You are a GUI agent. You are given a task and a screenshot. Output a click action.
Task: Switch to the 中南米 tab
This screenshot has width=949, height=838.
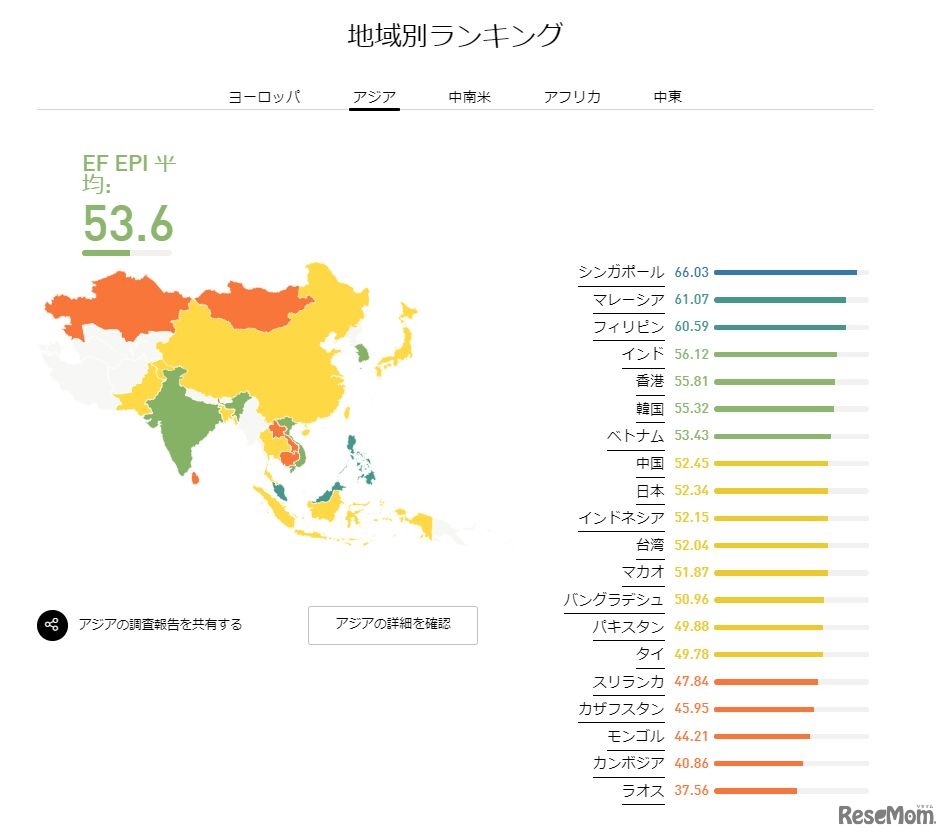point(469,97)
